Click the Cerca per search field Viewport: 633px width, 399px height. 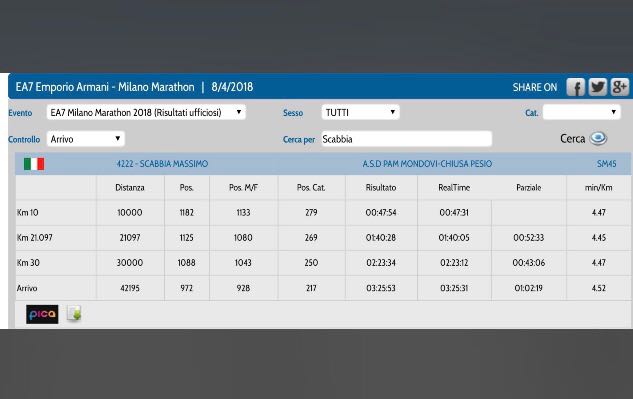coord(407,139)
